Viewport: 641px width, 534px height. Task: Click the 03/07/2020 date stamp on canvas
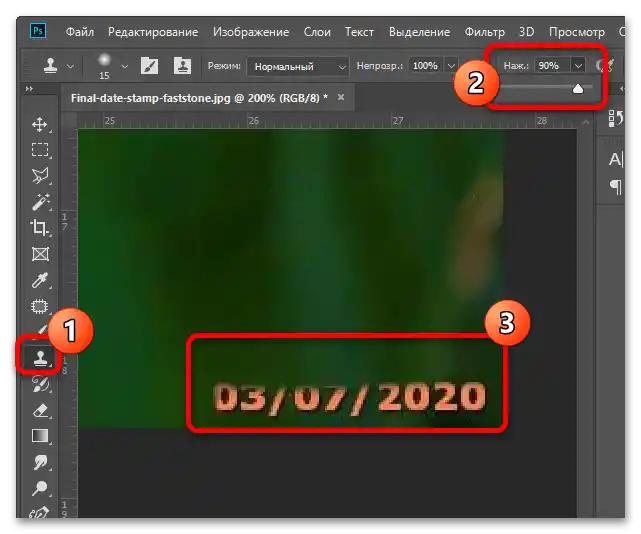coord(350,397)
